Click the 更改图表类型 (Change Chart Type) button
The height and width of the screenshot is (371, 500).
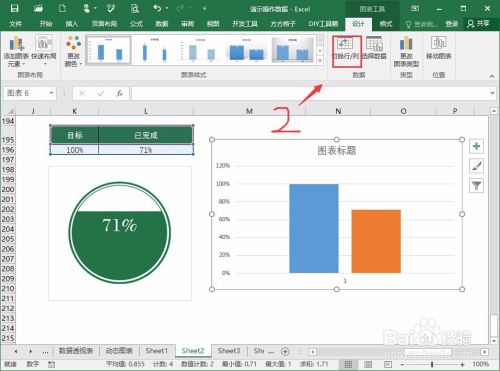pos(406,51)
